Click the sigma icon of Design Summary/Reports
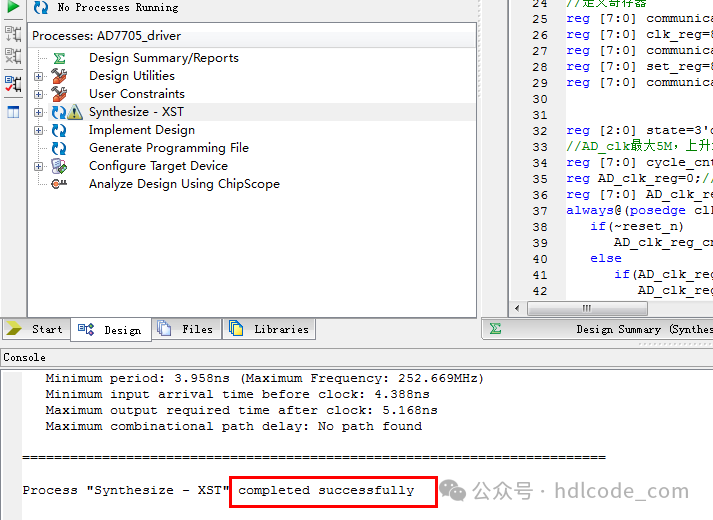This screenshot has height=520, width=713. pos(59,58)
